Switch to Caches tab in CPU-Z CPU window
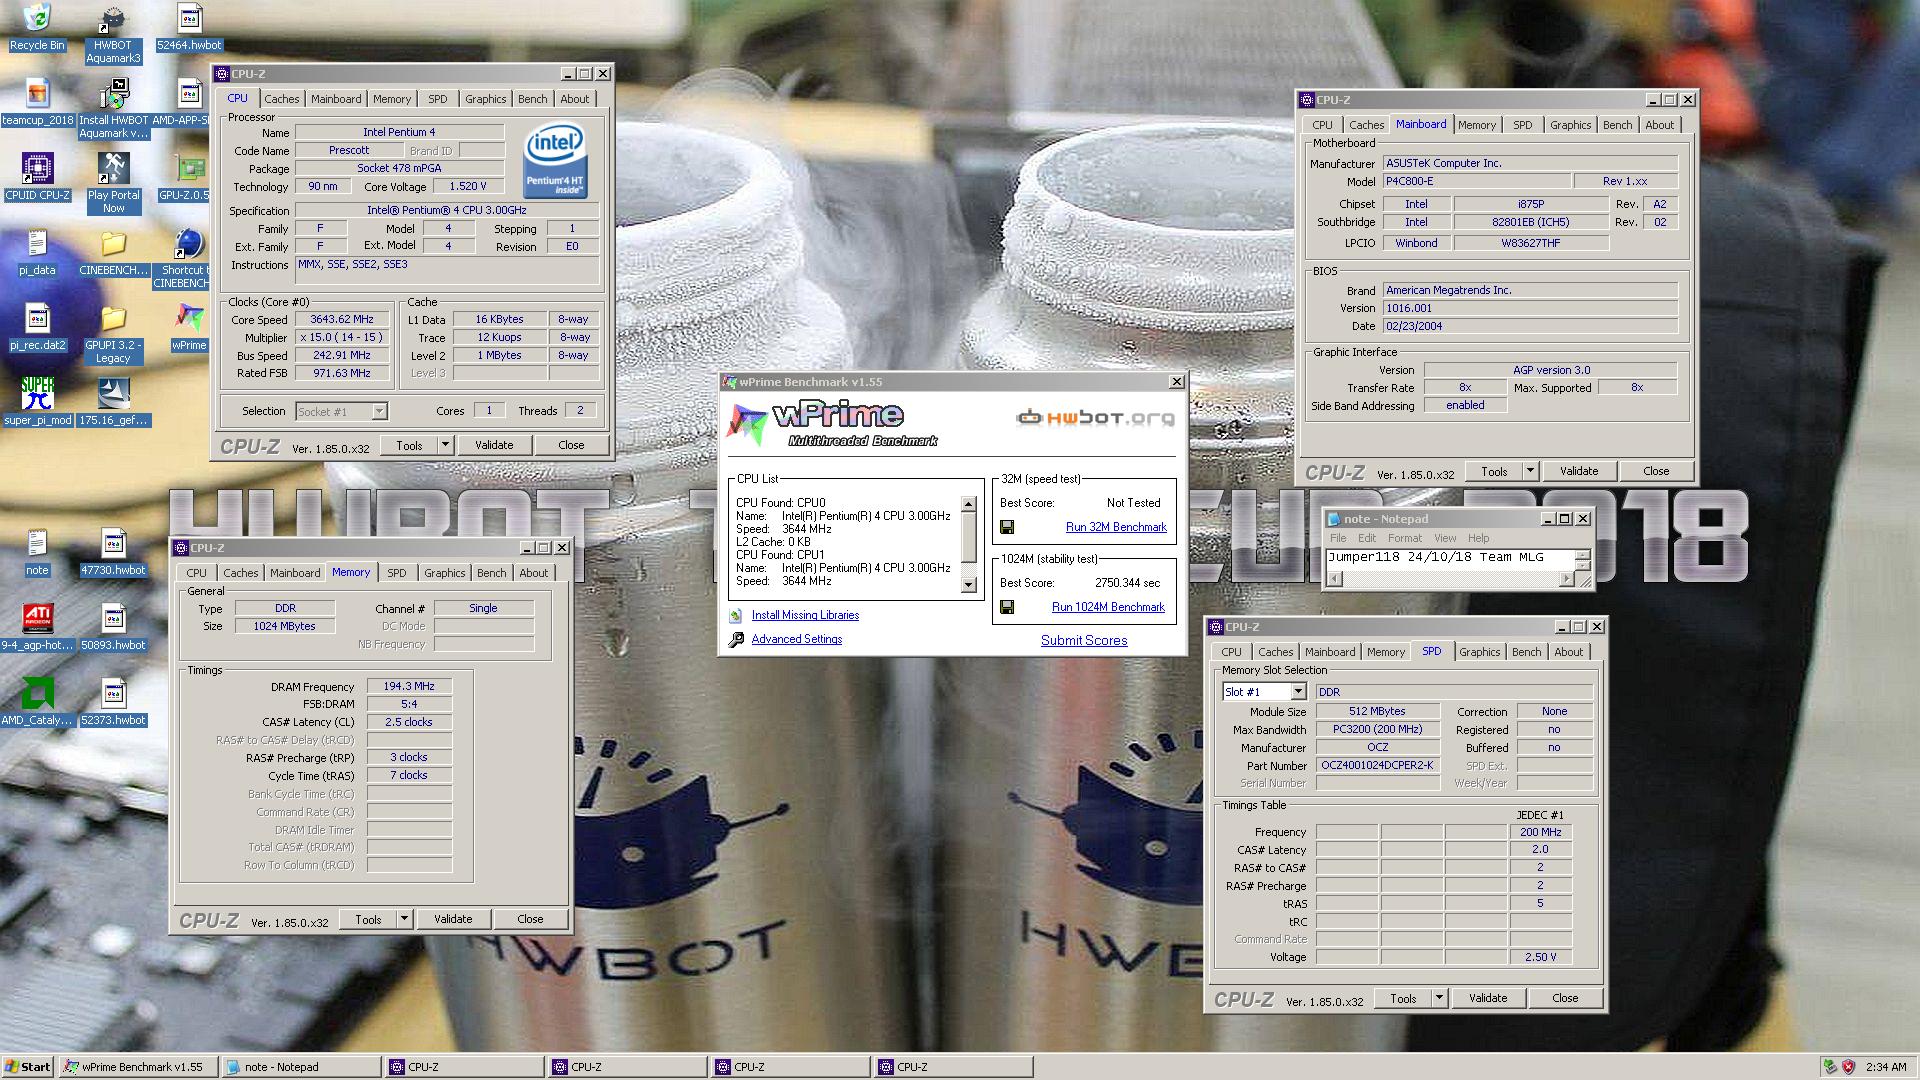1920x1080 pixels. tap(281, 99)
